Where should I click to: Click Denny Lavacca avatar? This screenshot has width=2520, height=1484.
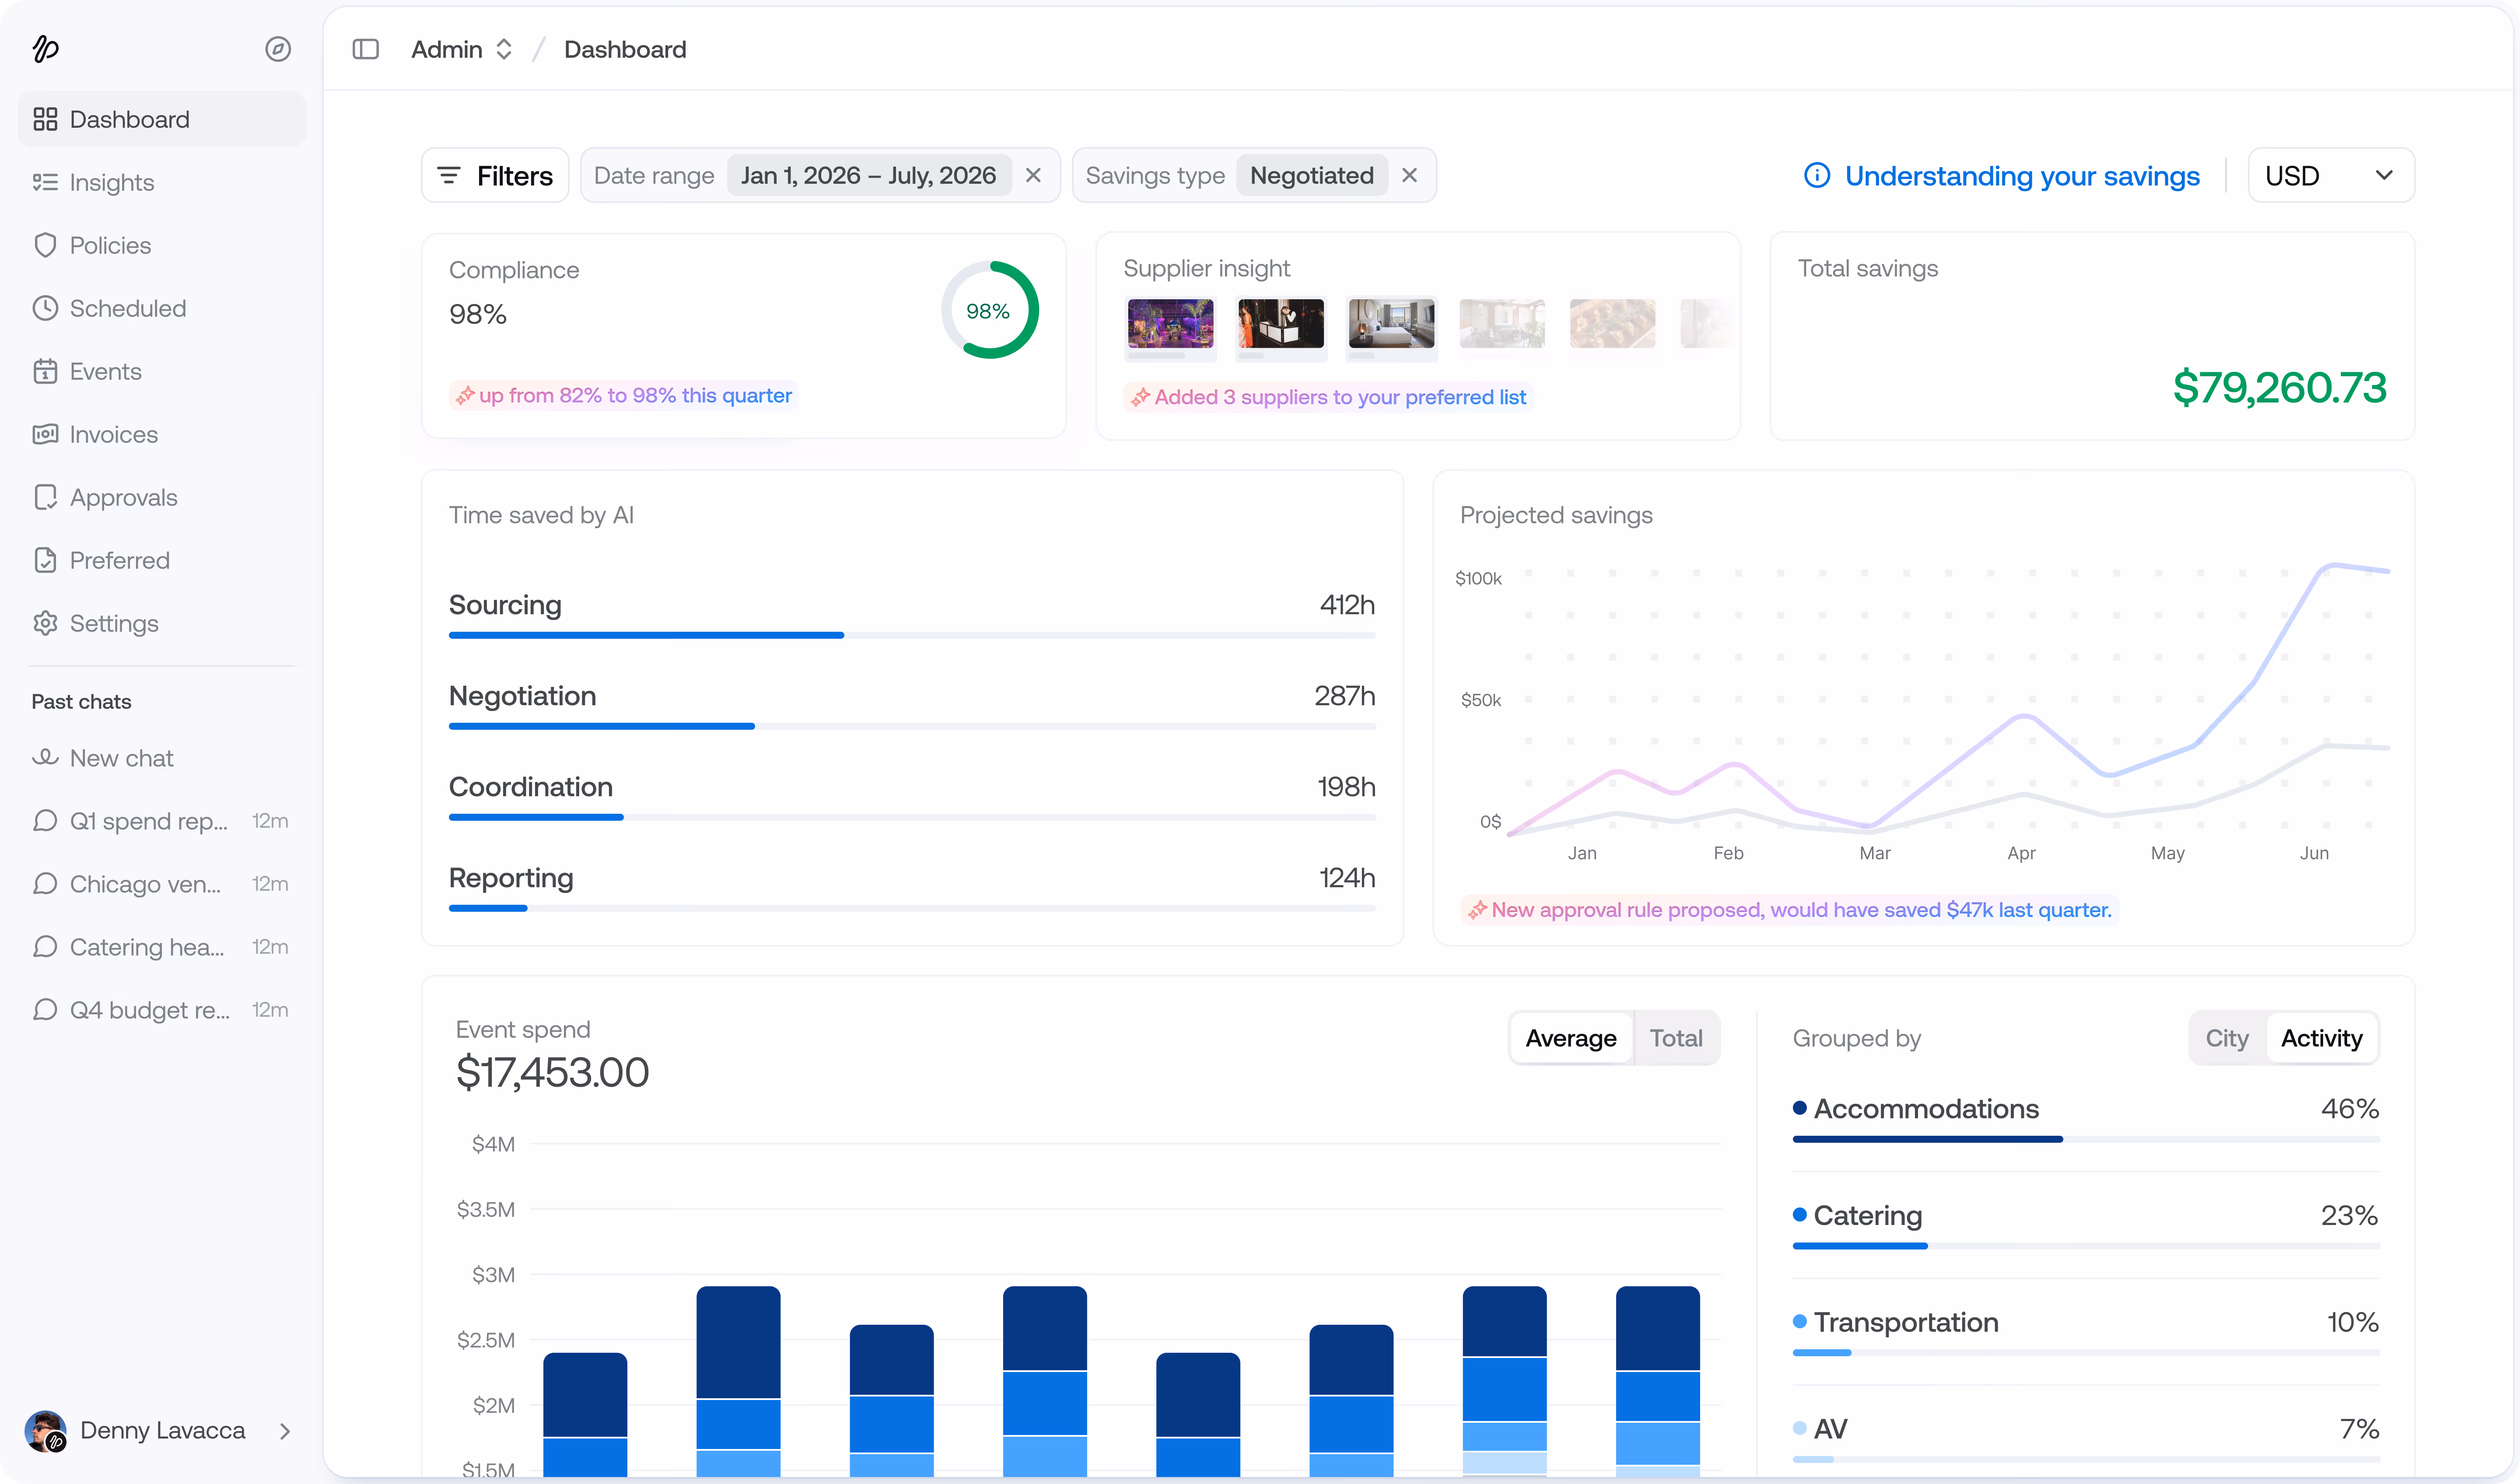(46, 1431)
